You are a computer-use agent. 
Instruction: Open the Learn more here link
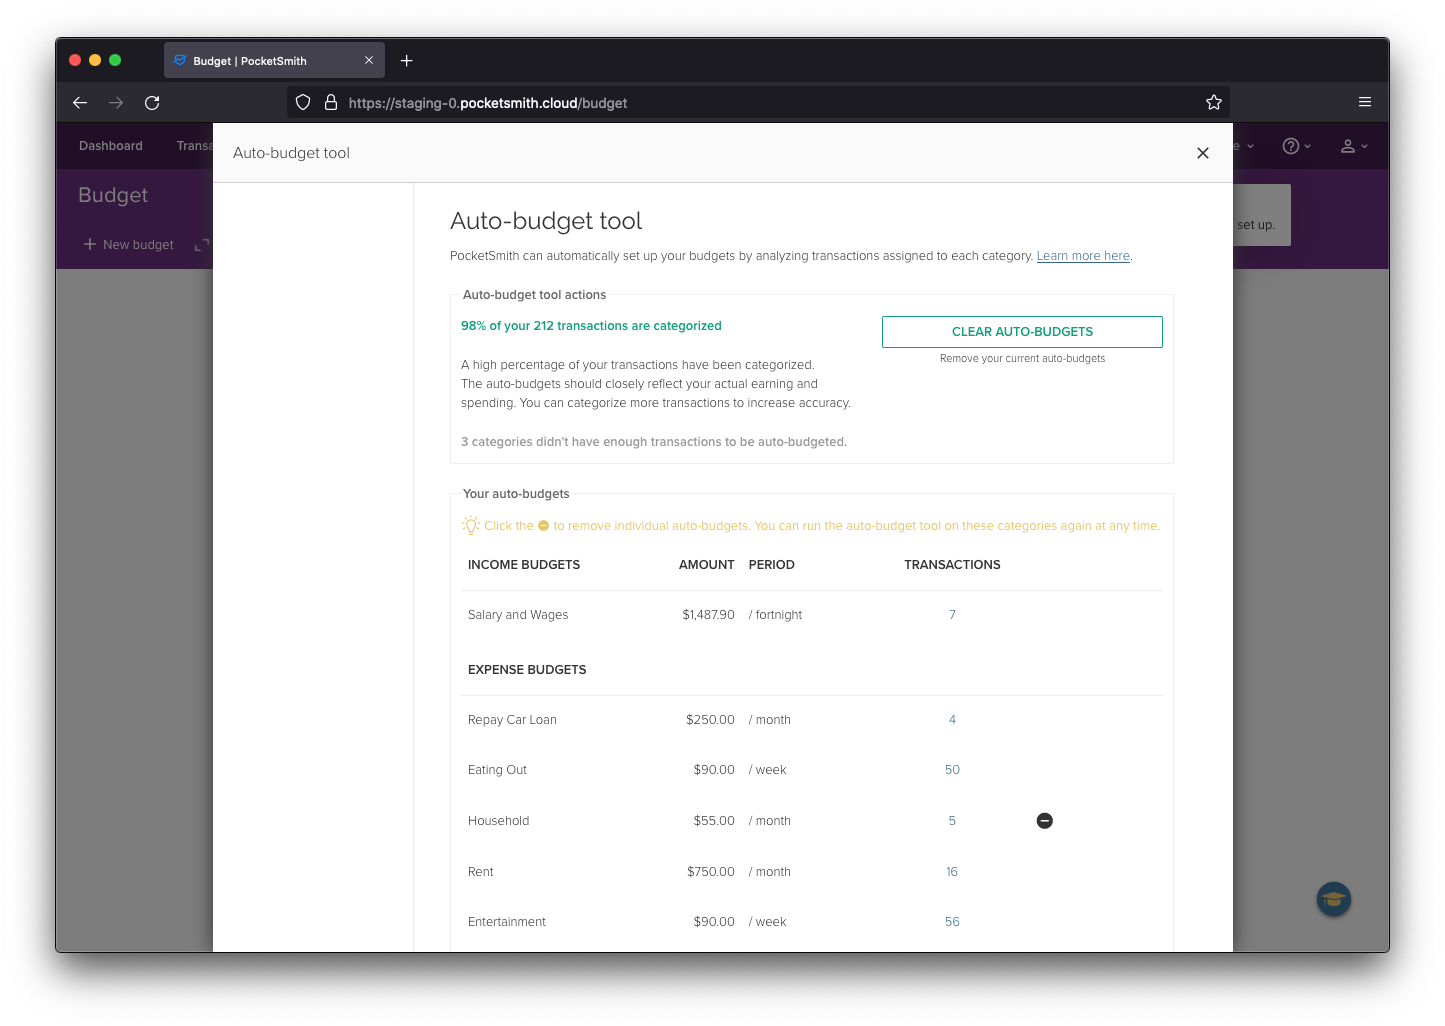point(1082,255)
